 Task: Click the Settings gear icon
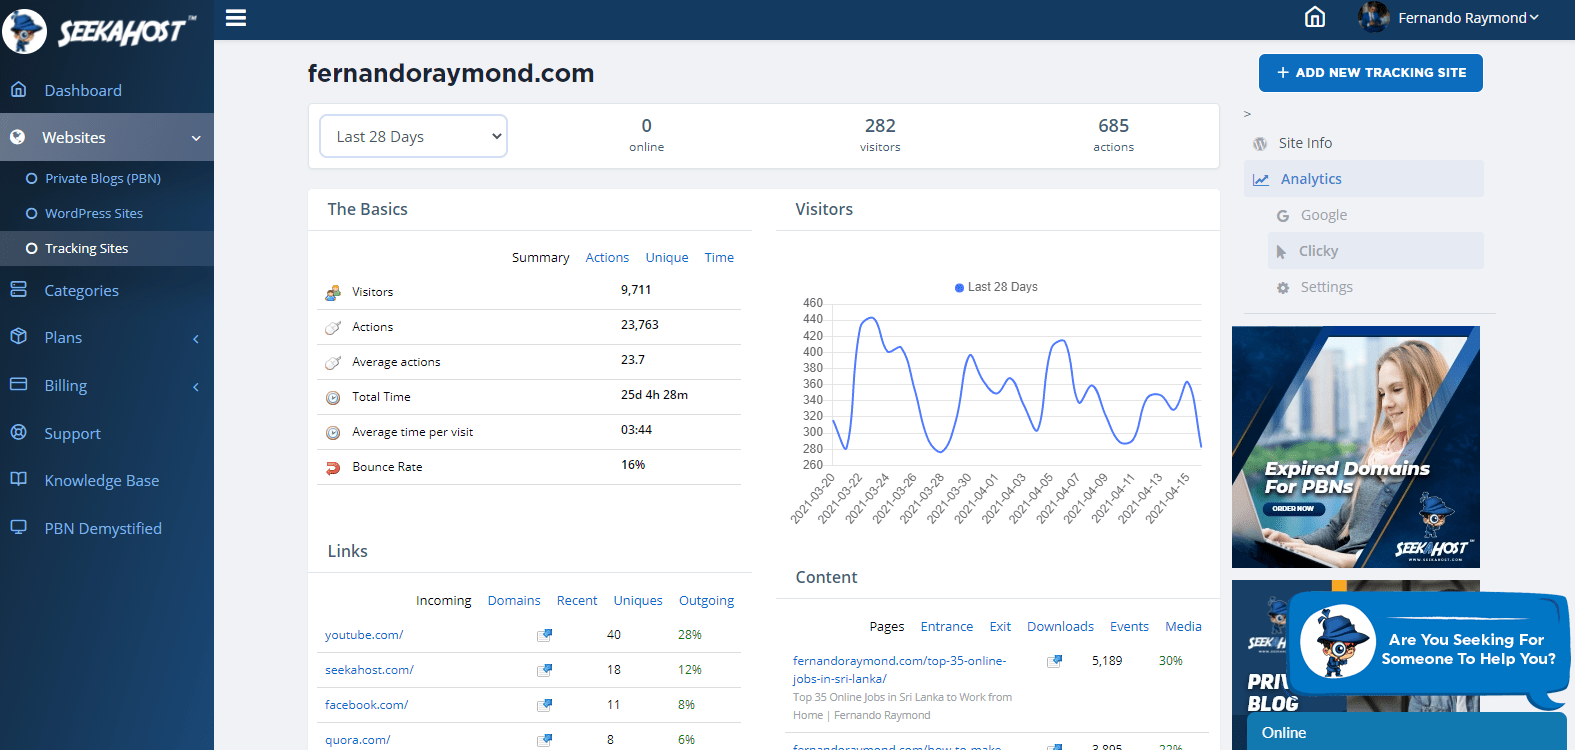coord(1283,288)
